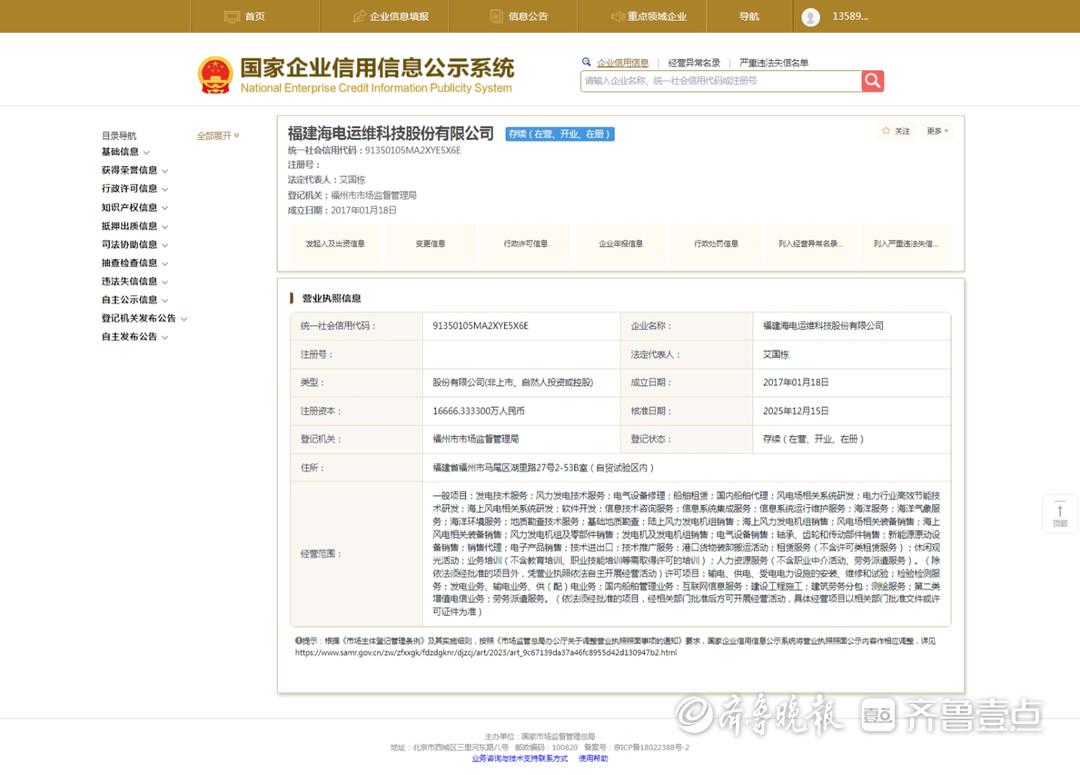Click the star icon next to 关注
Viewport: 1080px width, 775px height.
(x=886, y=131)
